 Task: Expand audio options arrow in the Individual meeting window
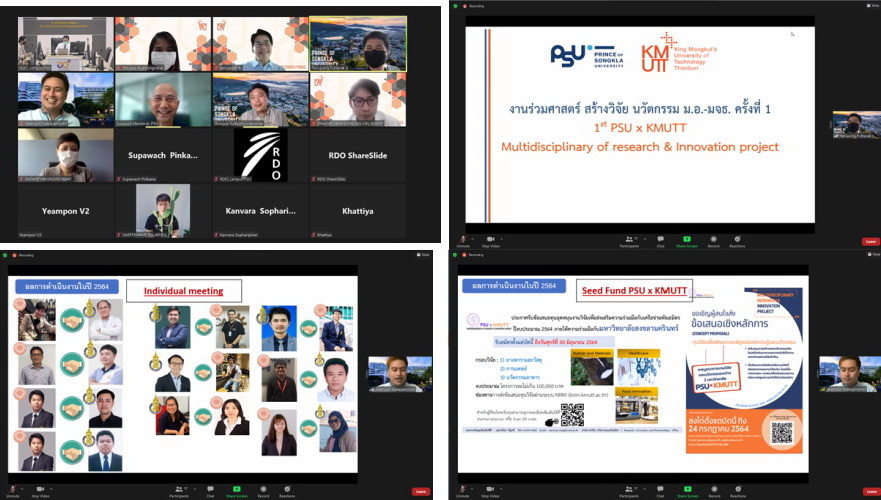tap(22, 489)
